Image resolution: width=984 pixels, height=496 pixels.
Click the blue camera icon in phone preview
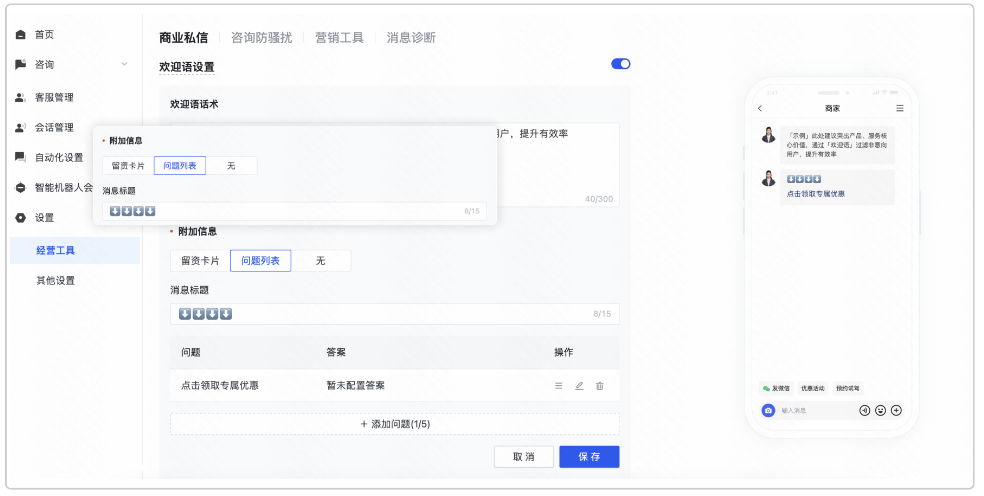tap(768, 410)
